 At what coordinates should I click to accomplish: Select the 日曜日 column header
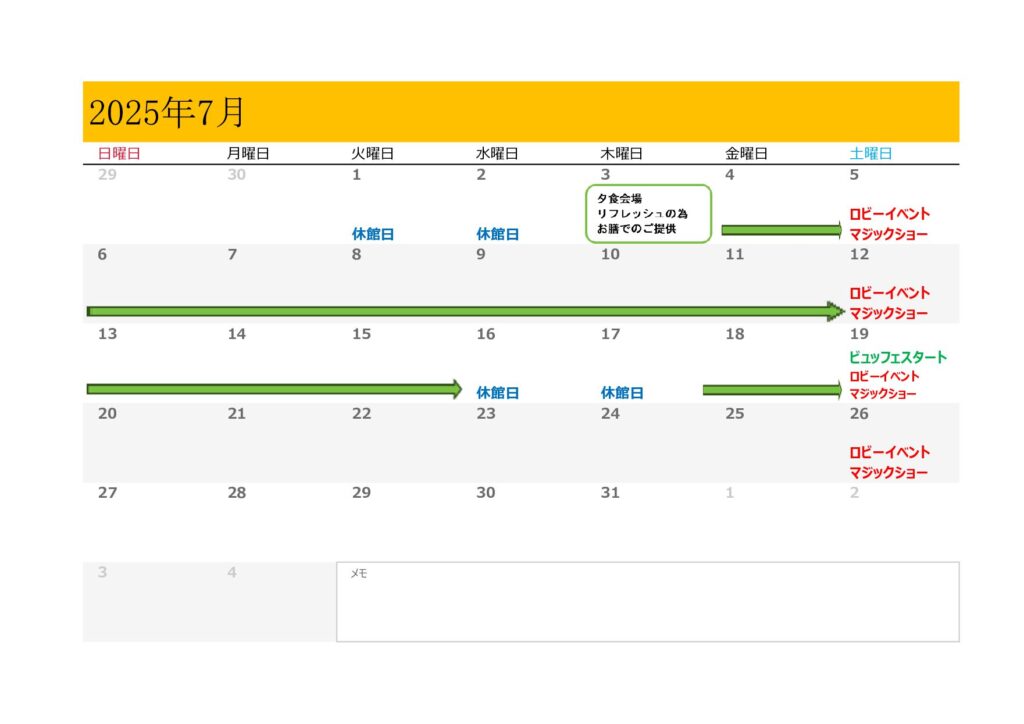(119, 153)
